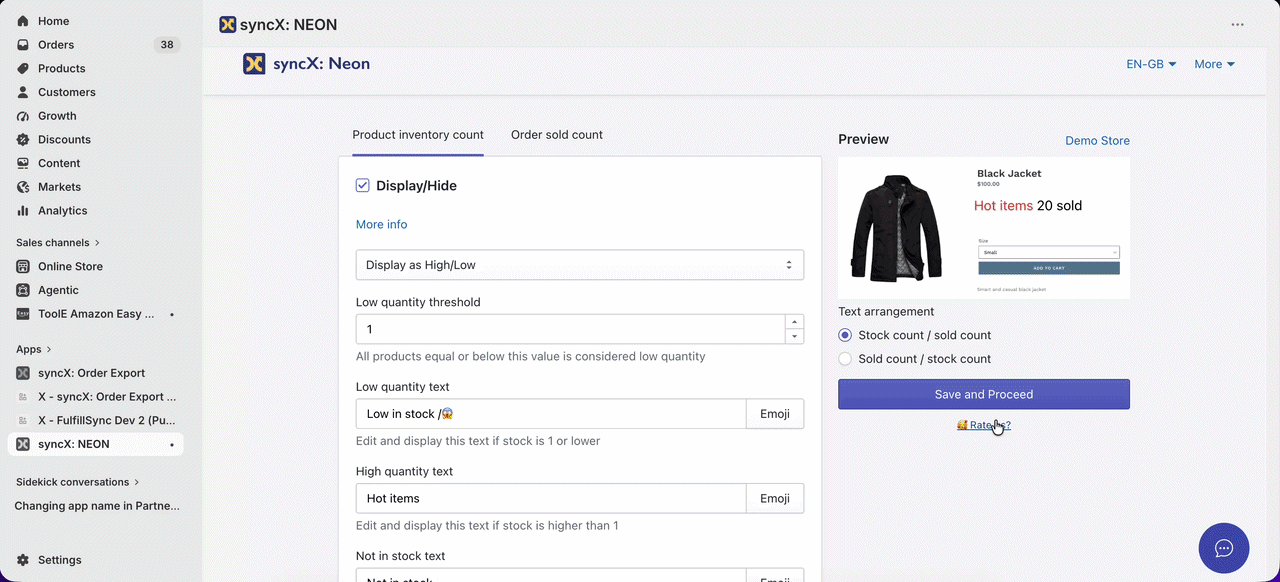Open Emoji picker for low quantity text

775,414
